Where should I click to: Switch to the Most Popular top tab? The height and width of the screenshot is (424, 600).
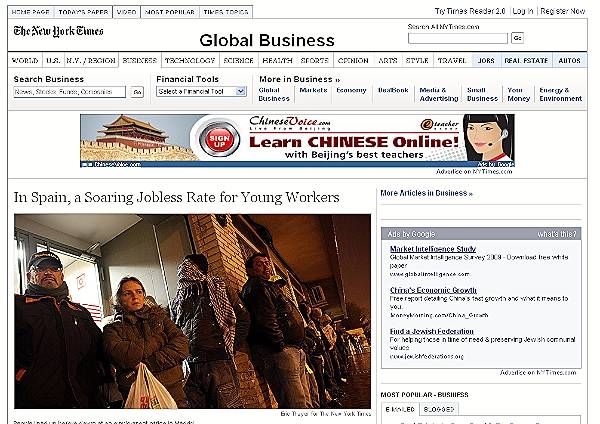(x=167, y=10)
